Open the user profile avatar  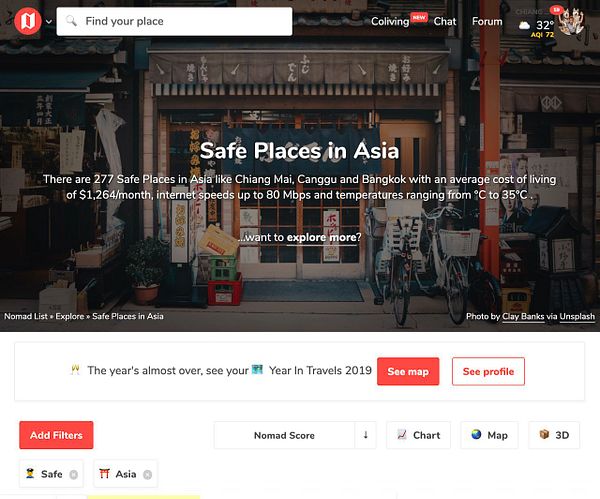[571, 21]
